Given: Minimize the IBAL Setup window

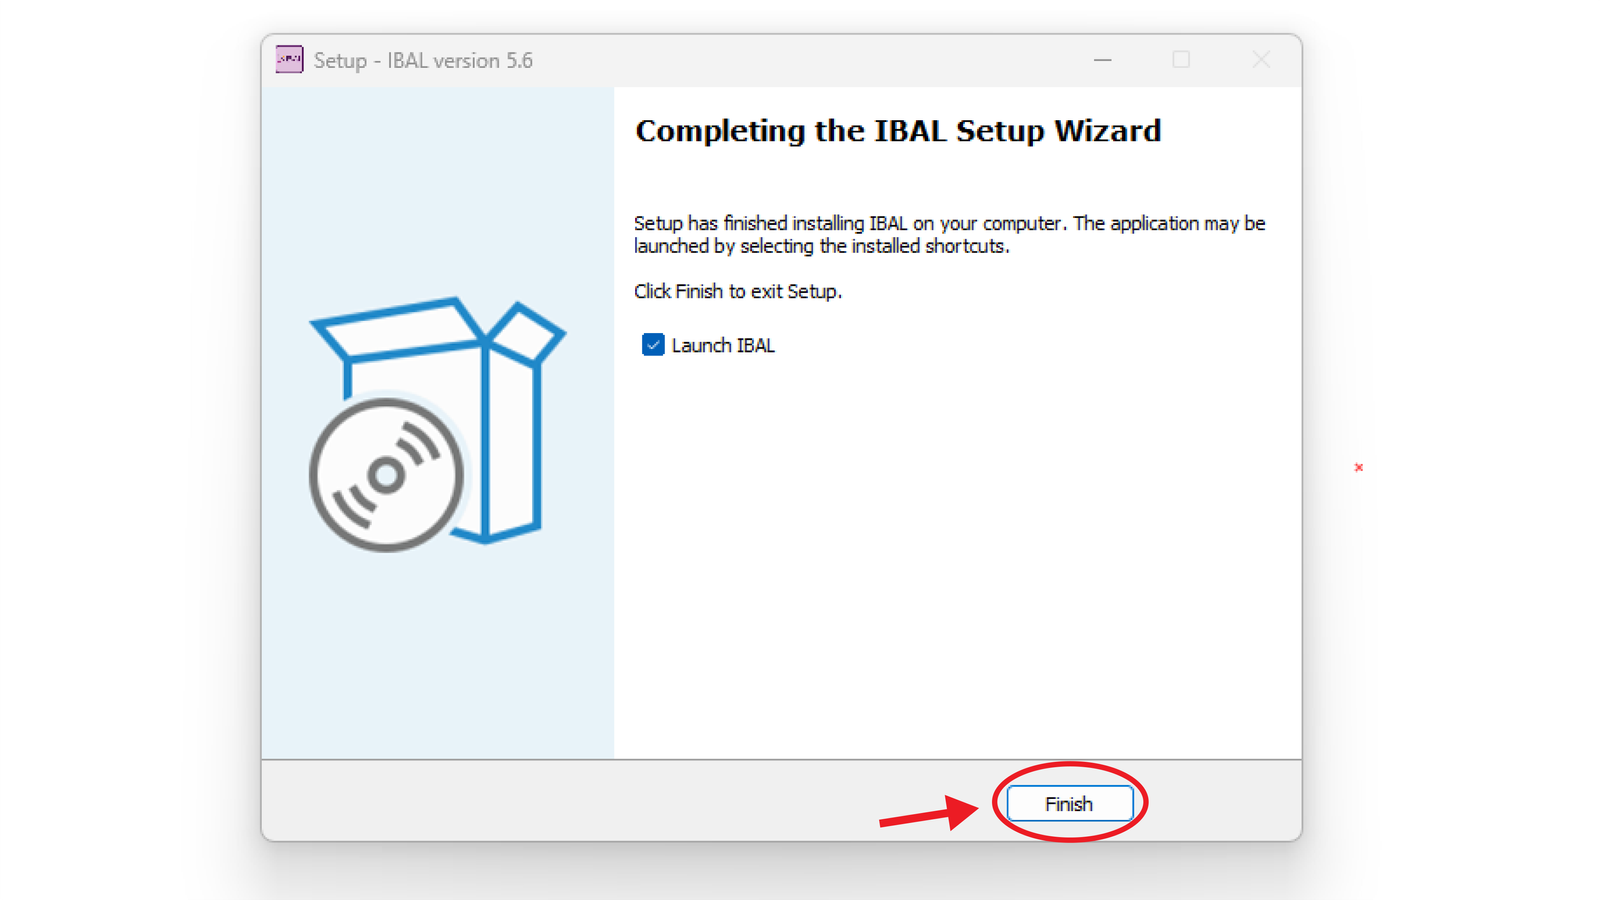Looking at the screenshot, I should tap(1102, 60).
